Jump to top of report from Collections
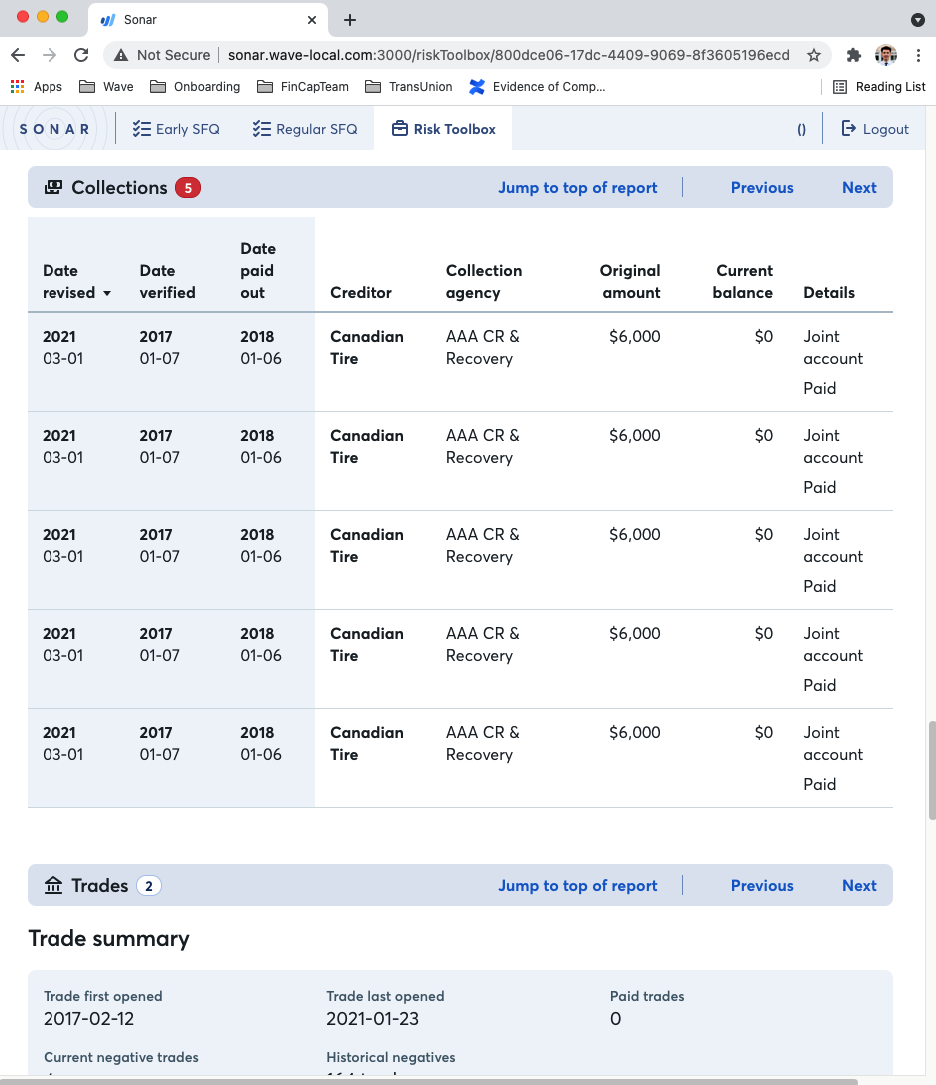This screenshot has width=936, height=1085. (x=578, y=187)
